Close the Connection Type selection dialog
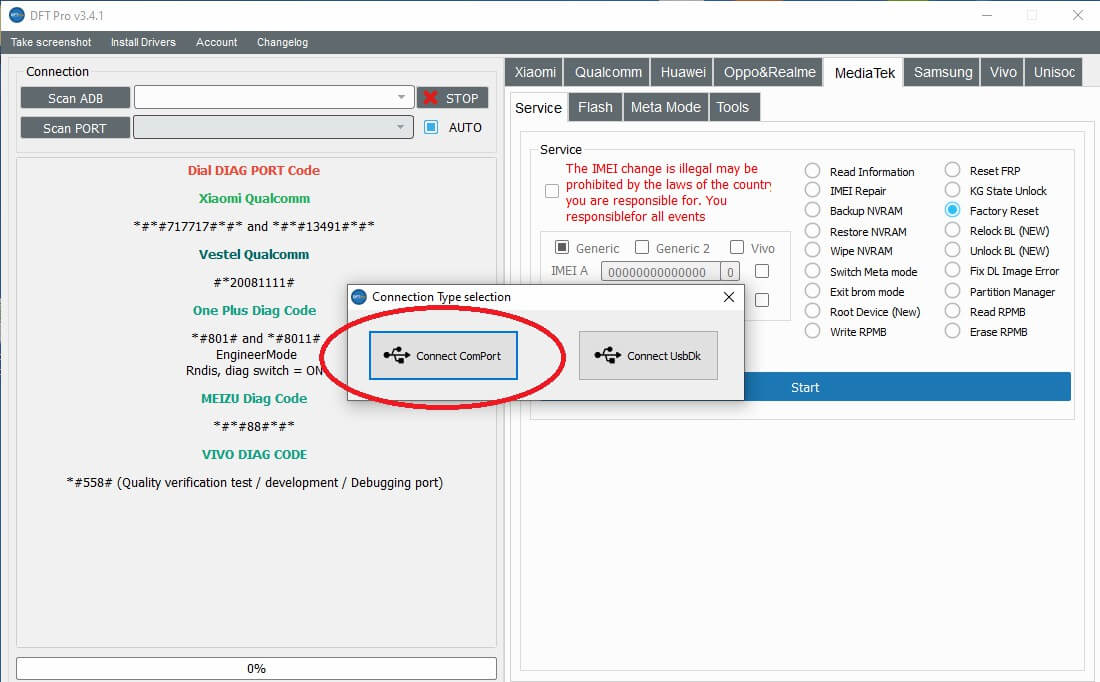 pyautogui.click(x=729, y=297)
